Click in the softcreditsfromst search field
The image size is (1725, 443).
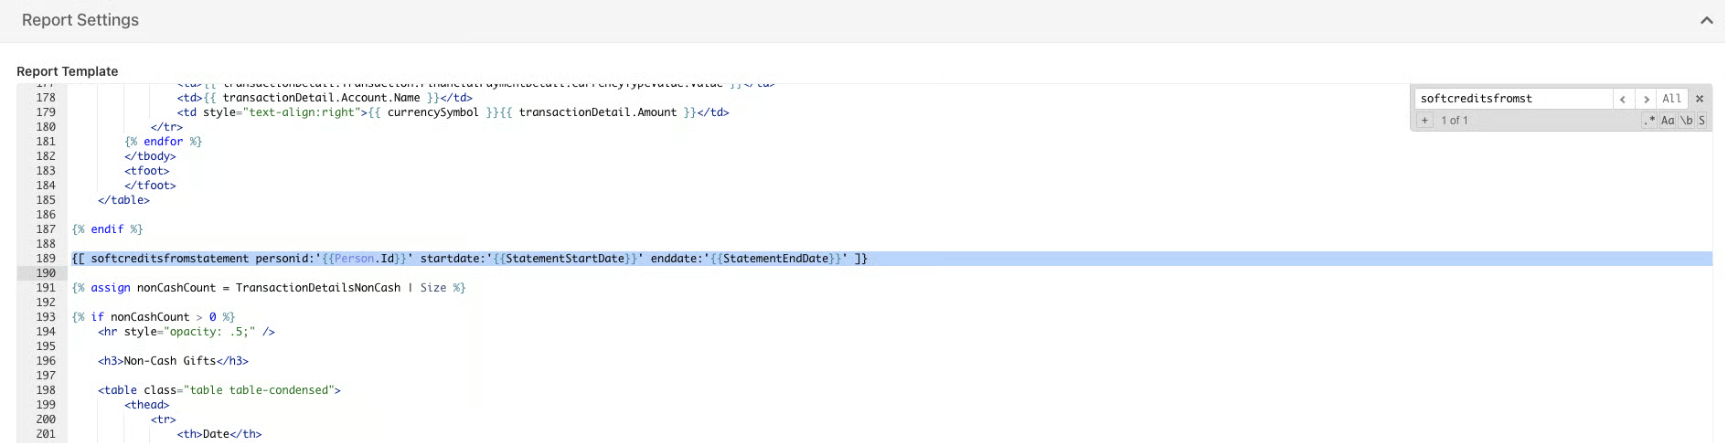coord(1512,99)
